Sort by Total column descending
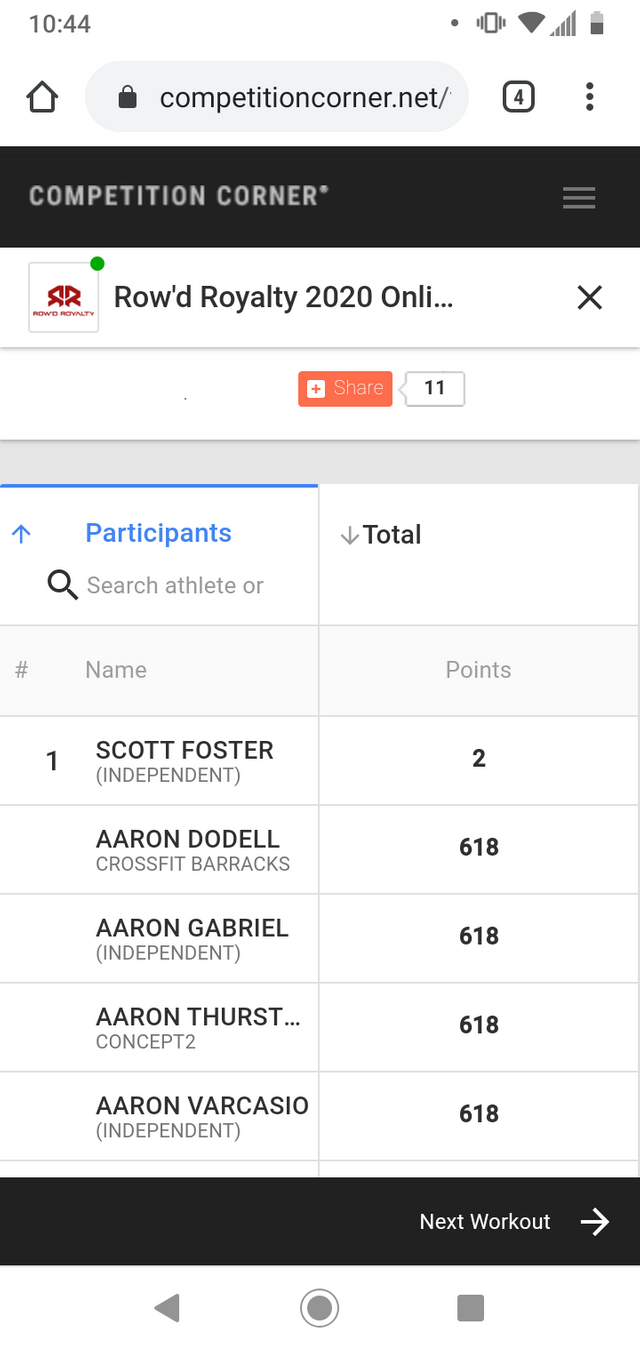 click(380, 535)
